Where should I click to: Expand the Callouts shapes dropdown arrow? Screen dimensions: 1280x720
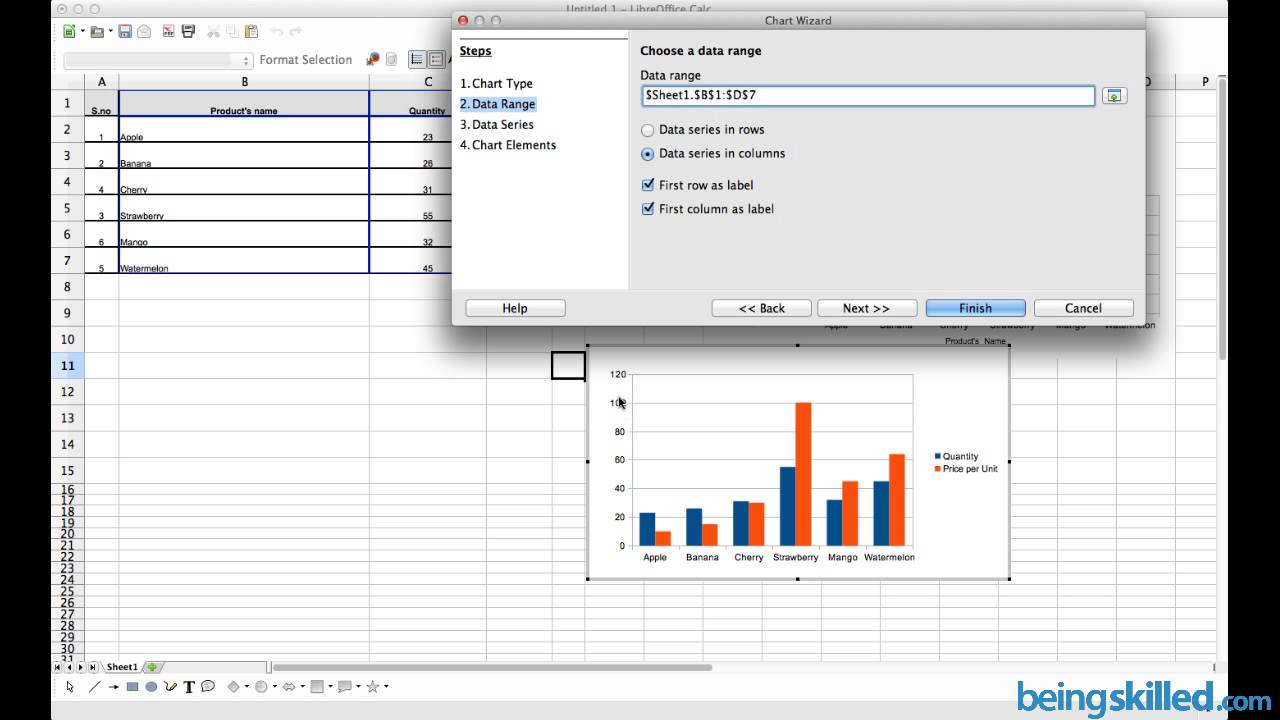pyautogui.click(x=358, y=686)
